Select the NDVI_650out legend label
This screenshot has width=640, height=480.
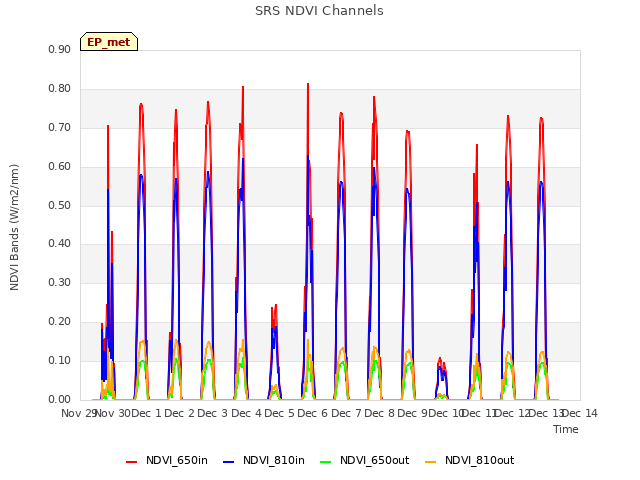(374, 460)
